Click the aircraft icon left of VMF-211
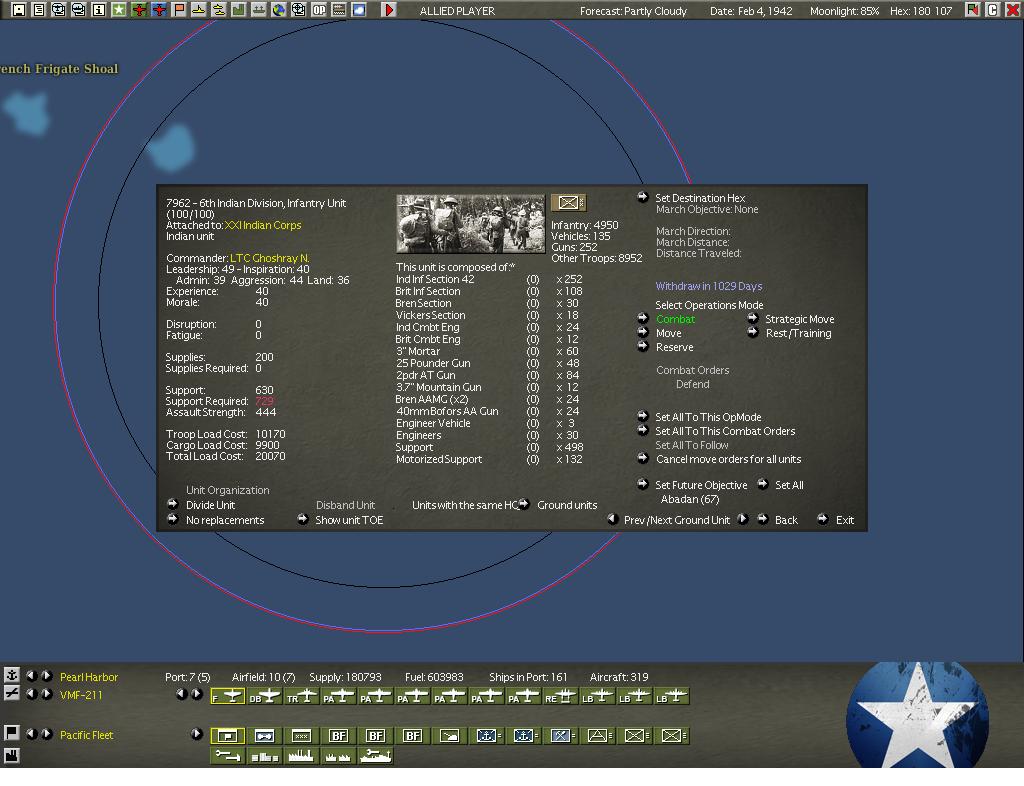The image size is (1024, 786). (x=12, y=693)
